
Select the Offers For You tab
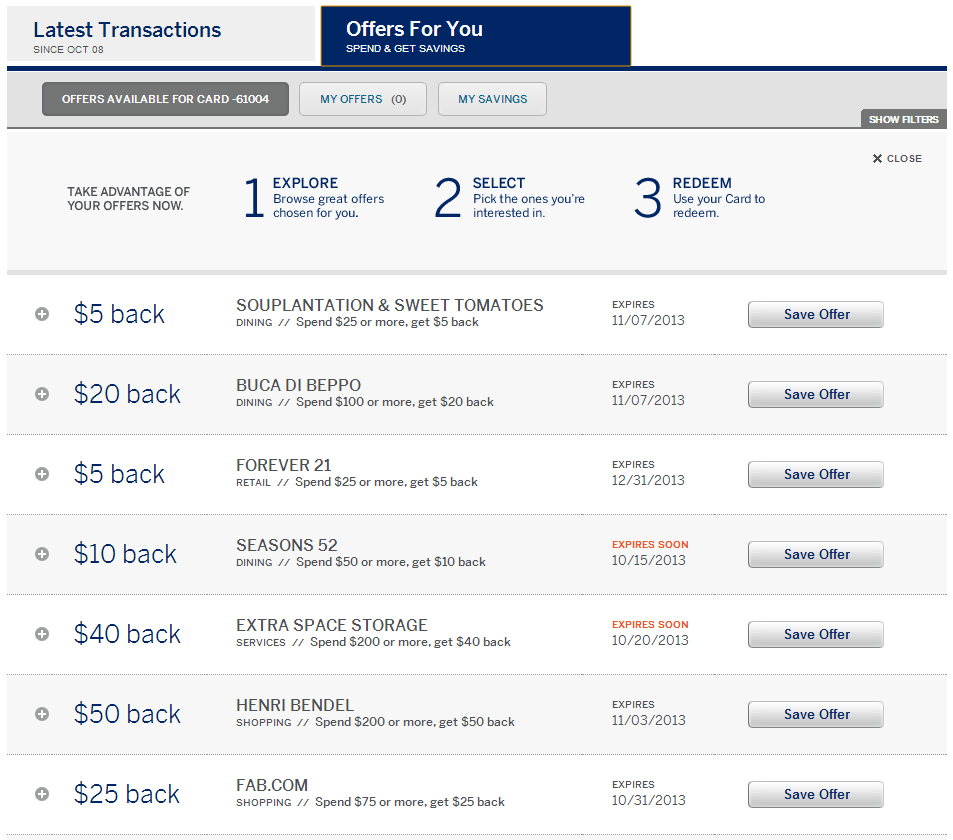475,35
